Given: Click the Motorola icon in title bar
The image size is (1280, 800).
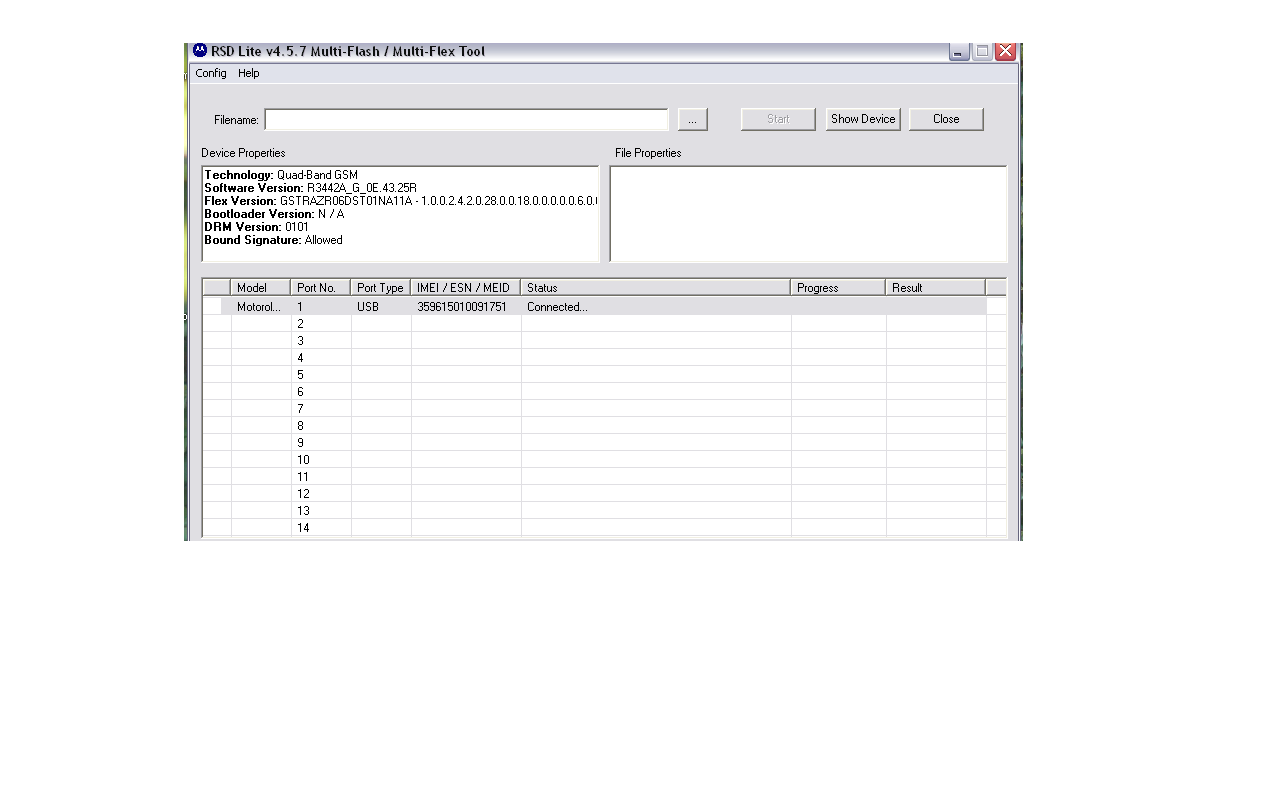Looking at the screenshot, I should (200, 51).
